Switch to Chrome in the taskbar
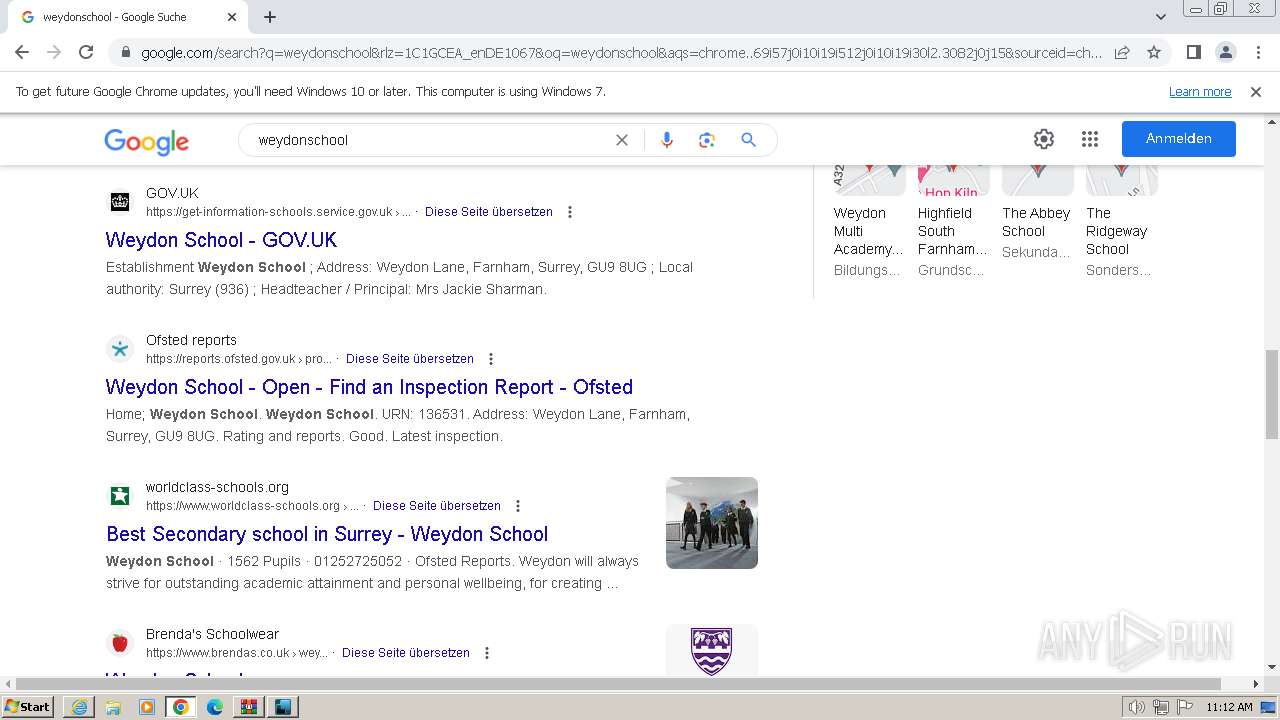 pyautogui.click(x=181, y=707)
